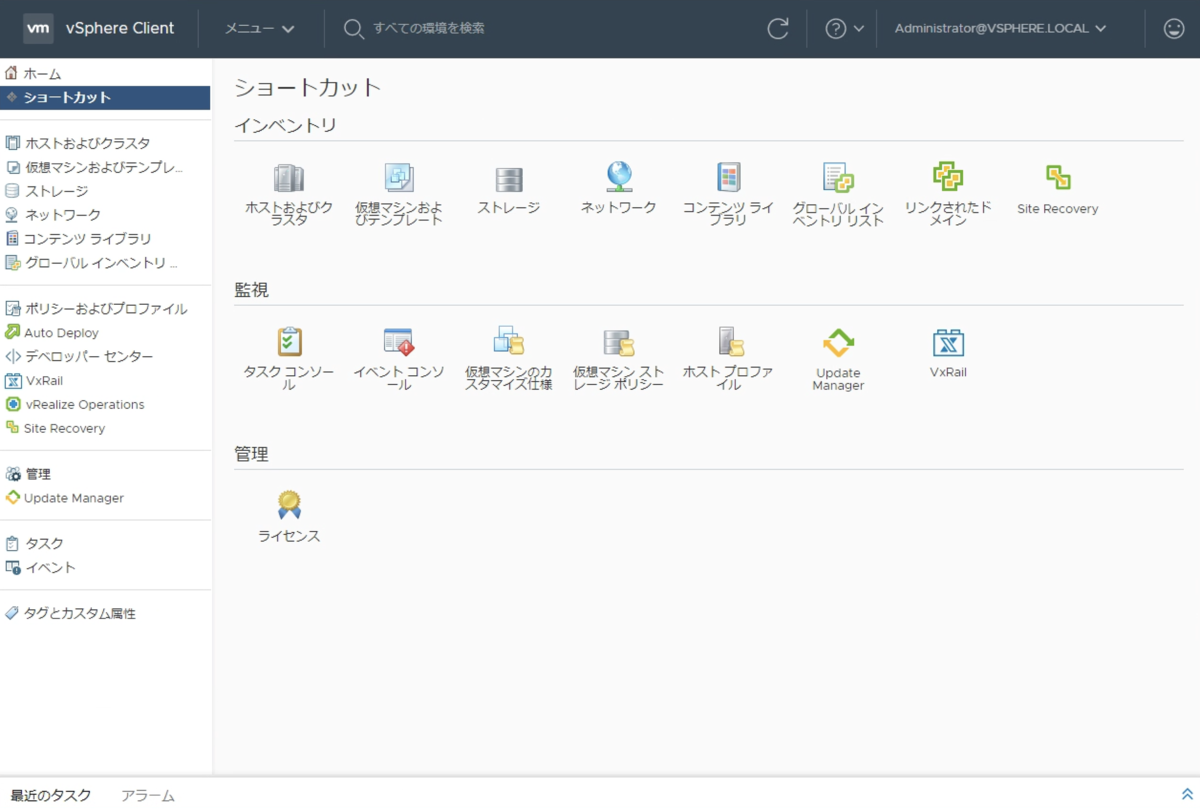Viewport: 1200px width, 809px height.
Task: Open 仮想マシン ストレージ ポリシー shortcut icon
Action: tap(619, 342)
